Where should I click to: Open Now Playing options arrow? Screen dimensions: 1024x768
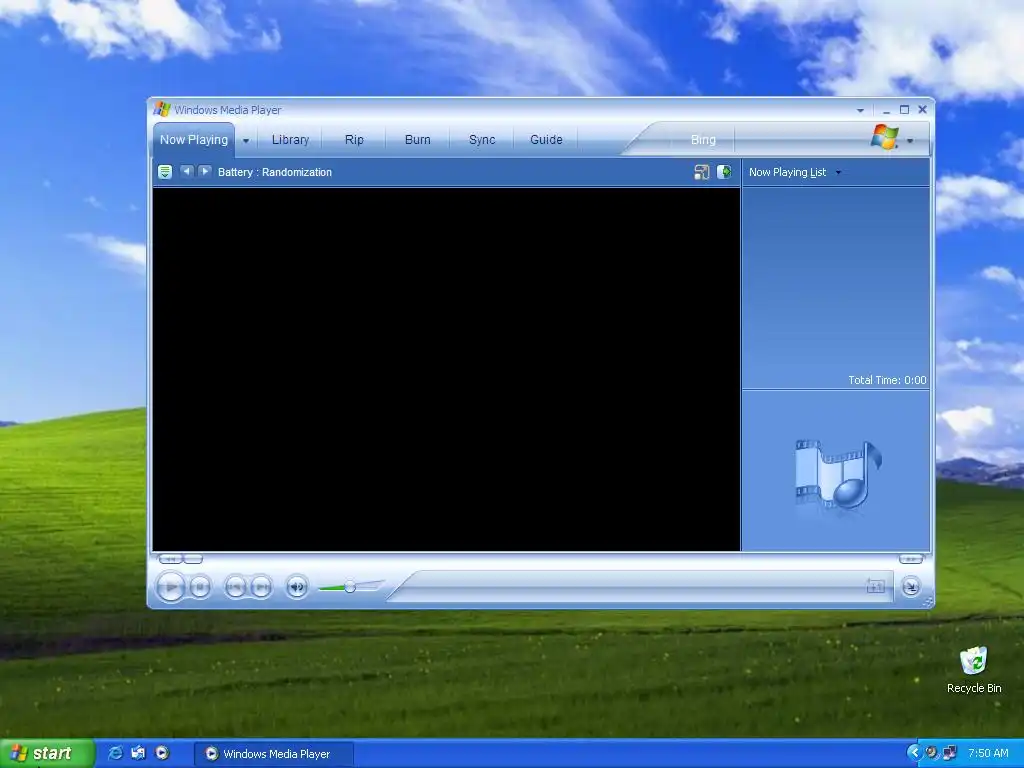246,140
